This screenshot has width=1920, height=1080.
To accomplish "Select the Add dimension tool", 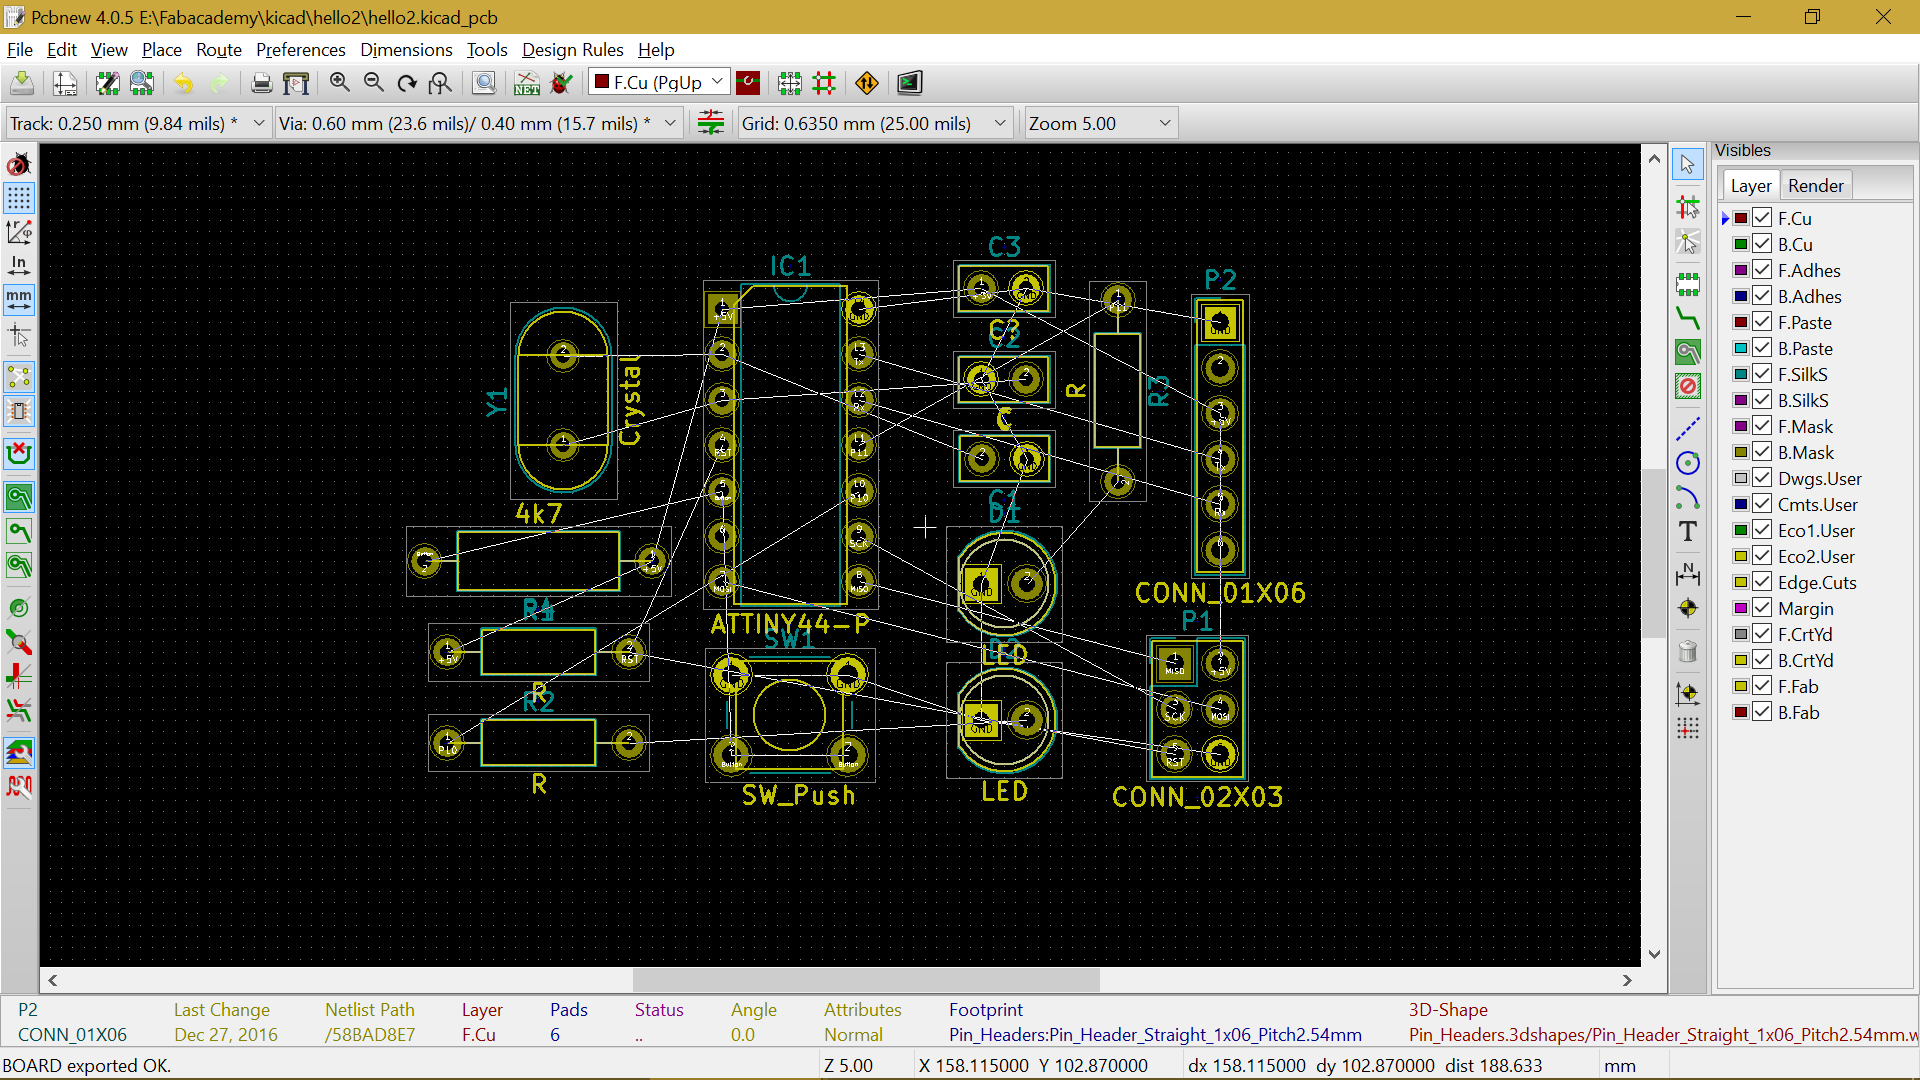I will pos(1688,574).
